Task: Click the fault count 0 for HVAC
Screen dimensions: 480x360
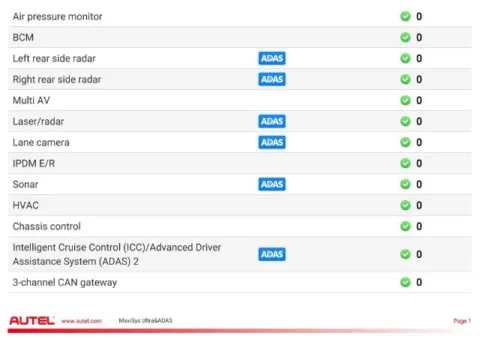Action: point(419,205)
